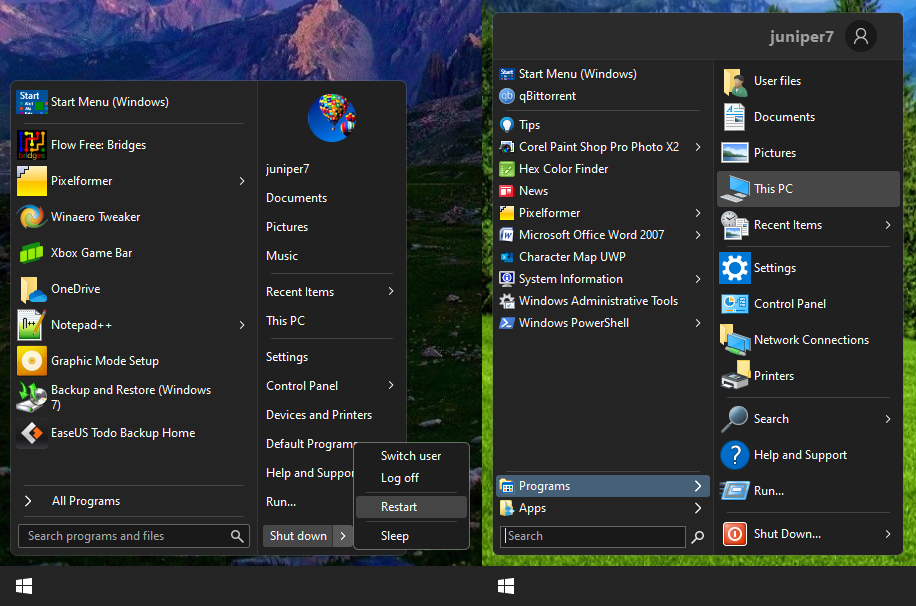Open Network Connections icon

tap(735, 340)
